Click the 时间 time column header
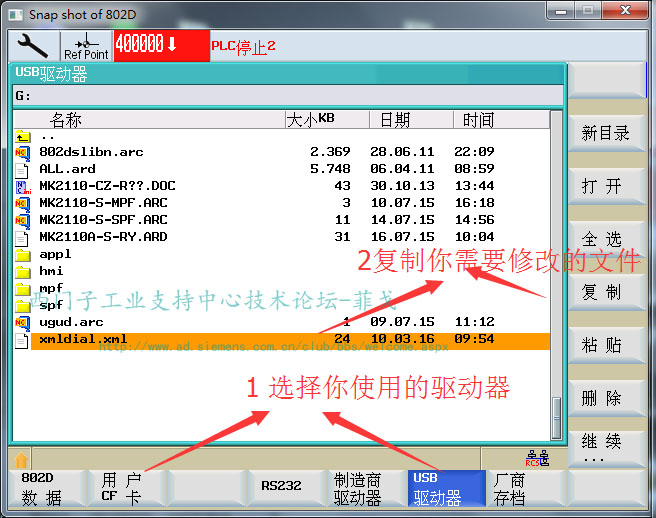Screen dimensions: 656x518 pos(501,120)
